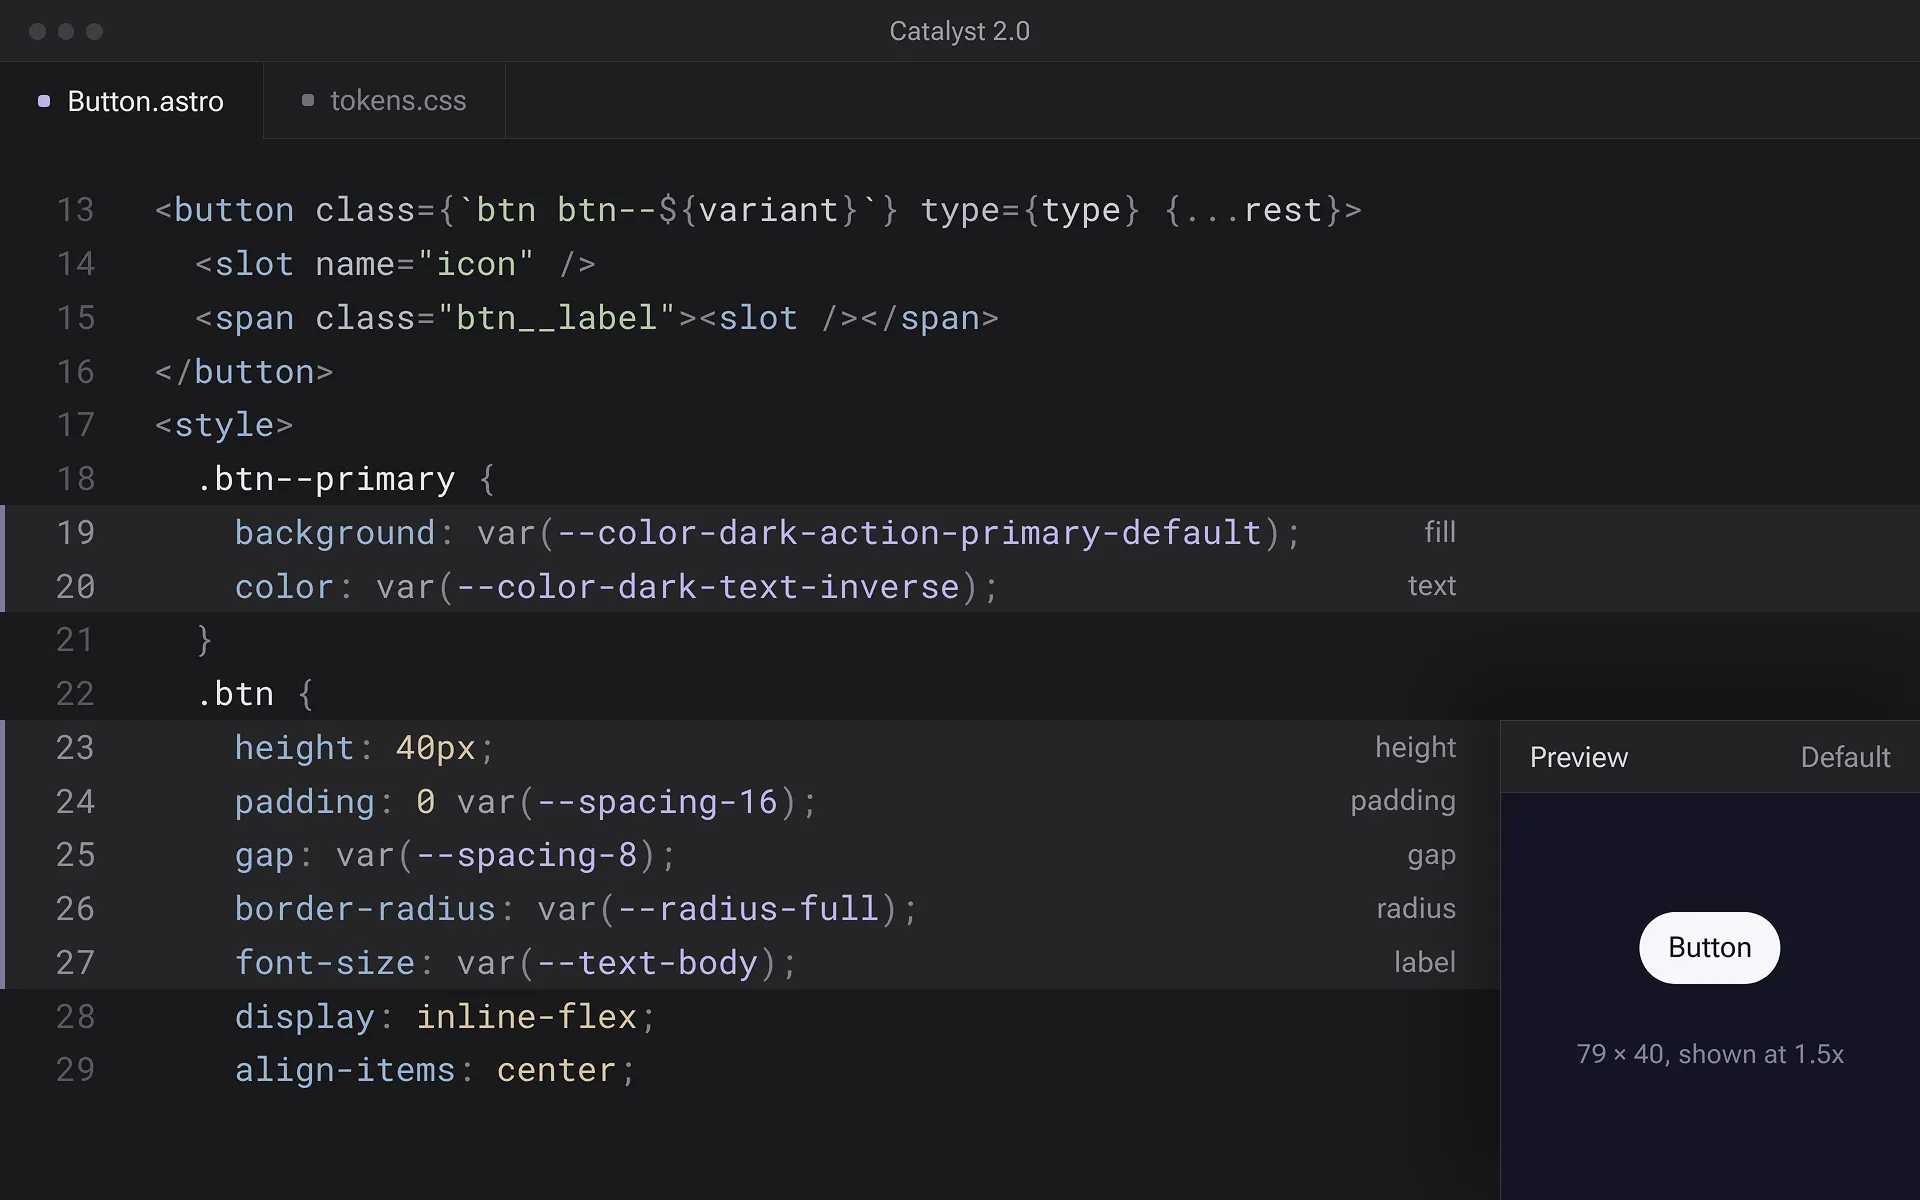Click the opening style tag on line 17
Screen dimensions: 1920x1200
[x=224, y=426]
